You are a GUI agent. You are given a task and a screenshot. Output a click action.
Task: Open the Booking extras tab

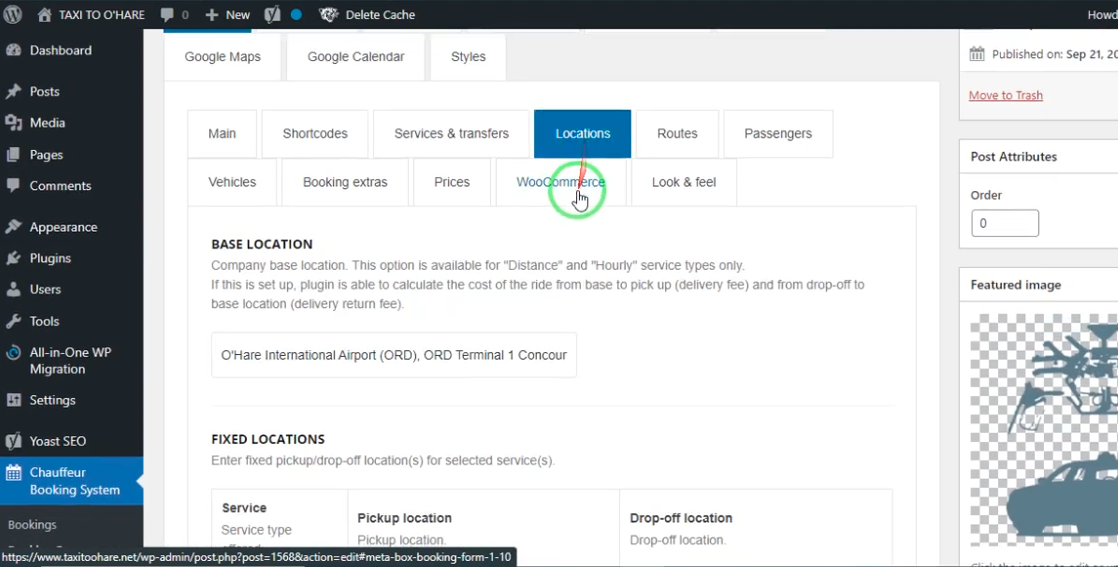point(345,183)
